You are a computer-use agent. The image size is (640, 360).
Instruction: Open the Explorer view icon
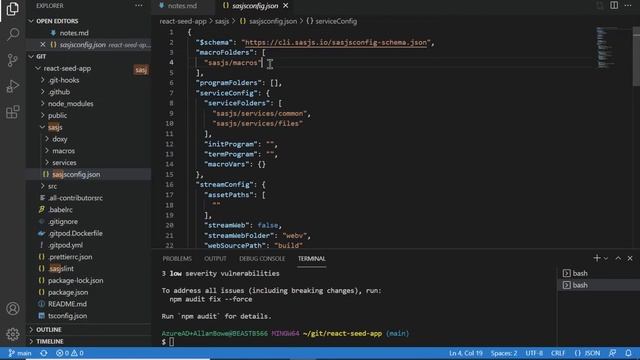point(13,9)
